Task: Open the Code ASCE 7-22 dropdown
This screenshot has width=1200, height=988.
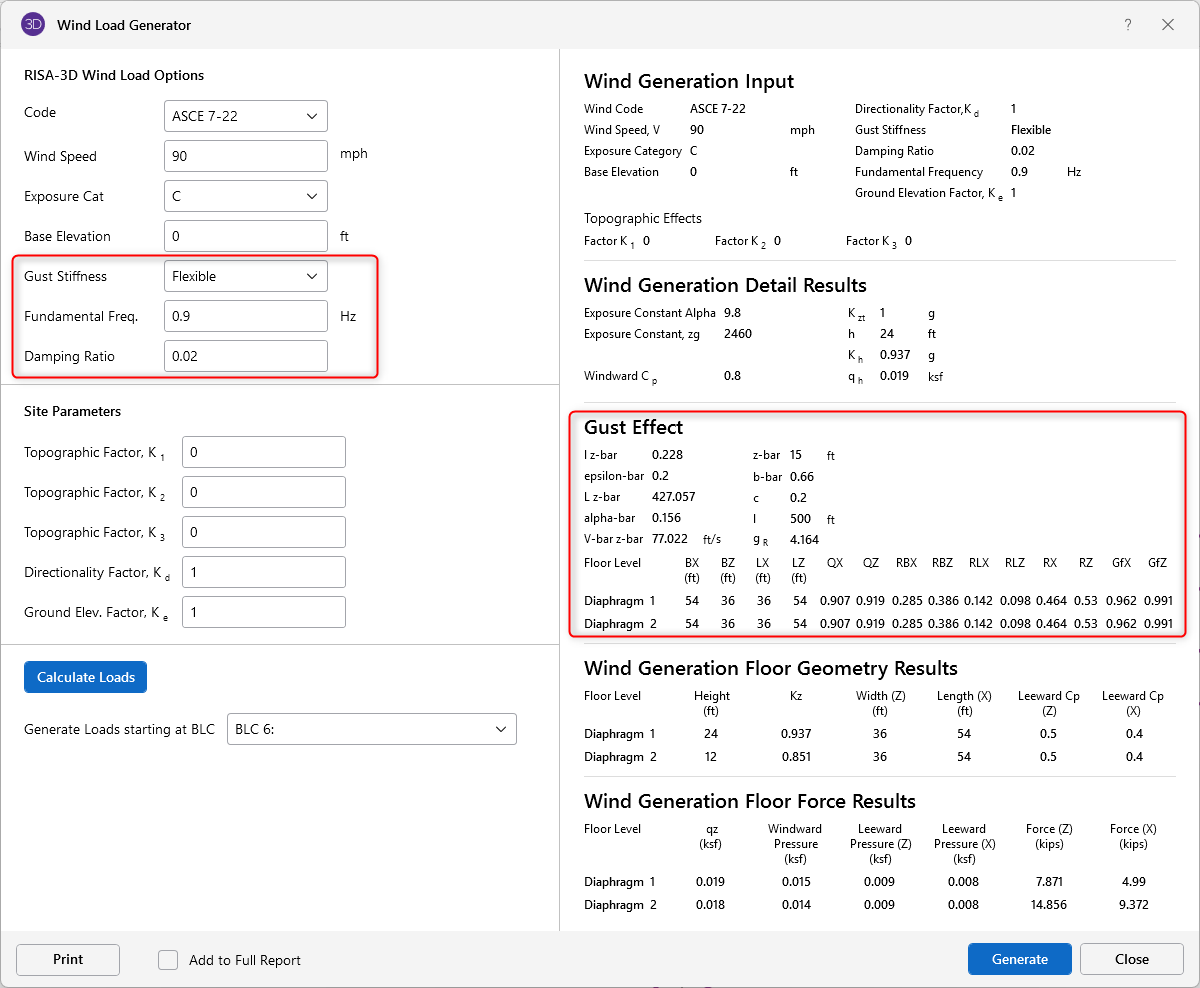Action: pyautogui.click(x=245, y=116)
